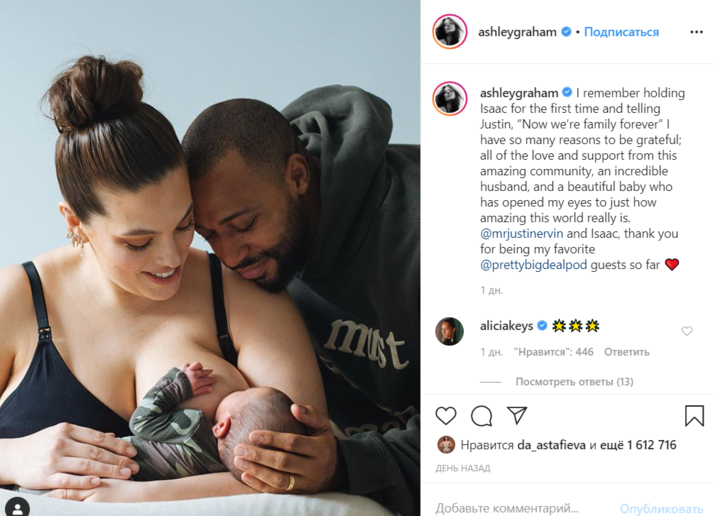The width and height of the screenshot is (713, 516).
Task: Open the aliciakeys username link
Action: (507, 326)
